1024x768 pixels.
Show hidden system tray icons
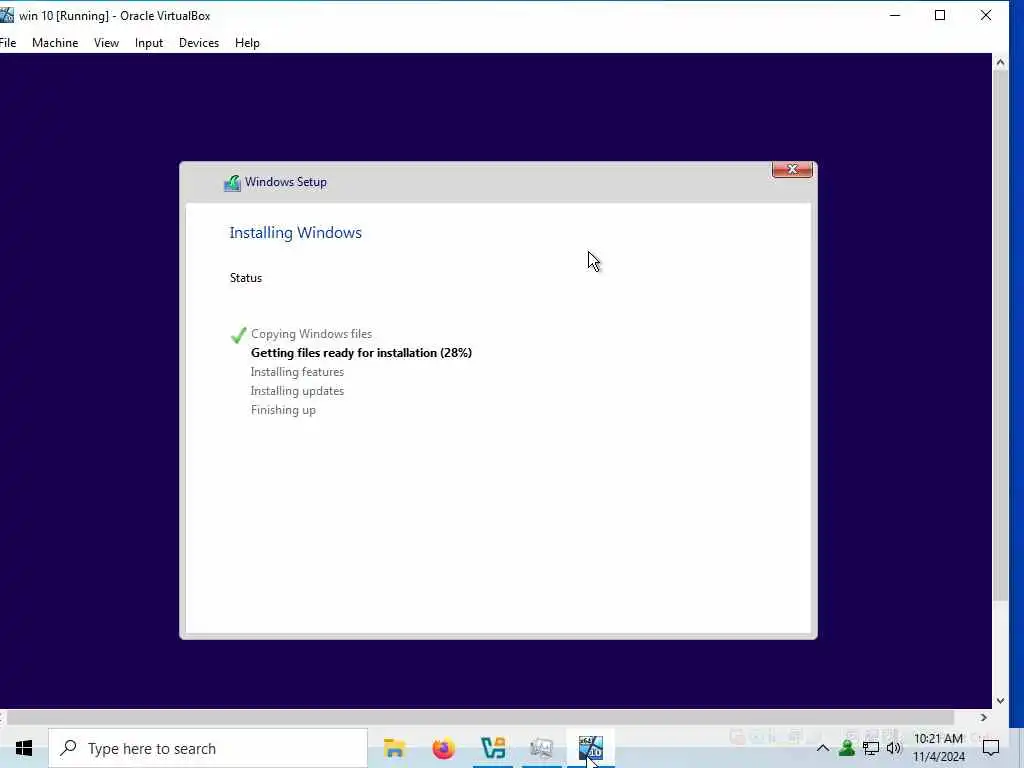tap(823, 748)
